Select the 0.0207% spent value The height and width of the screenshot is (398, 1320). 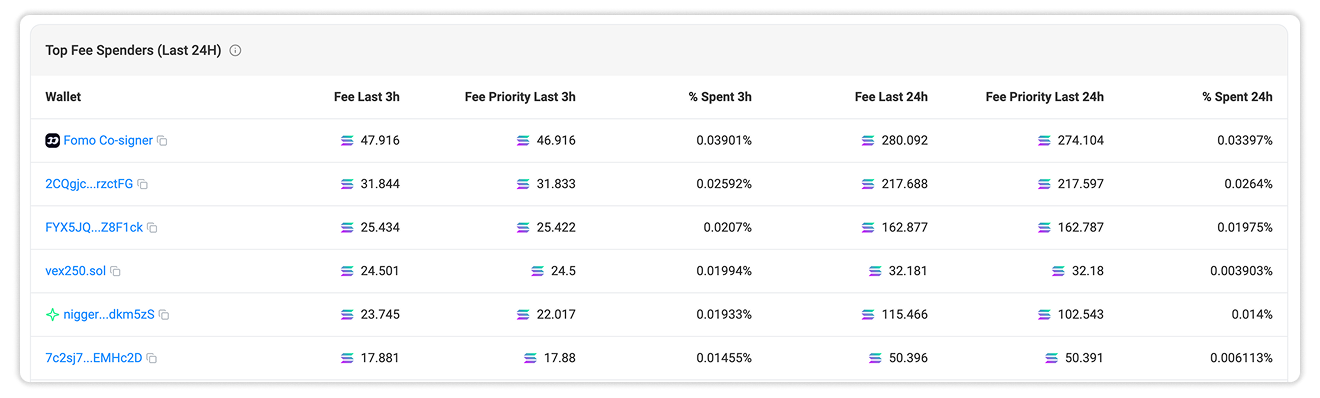[x=727, y=228]
